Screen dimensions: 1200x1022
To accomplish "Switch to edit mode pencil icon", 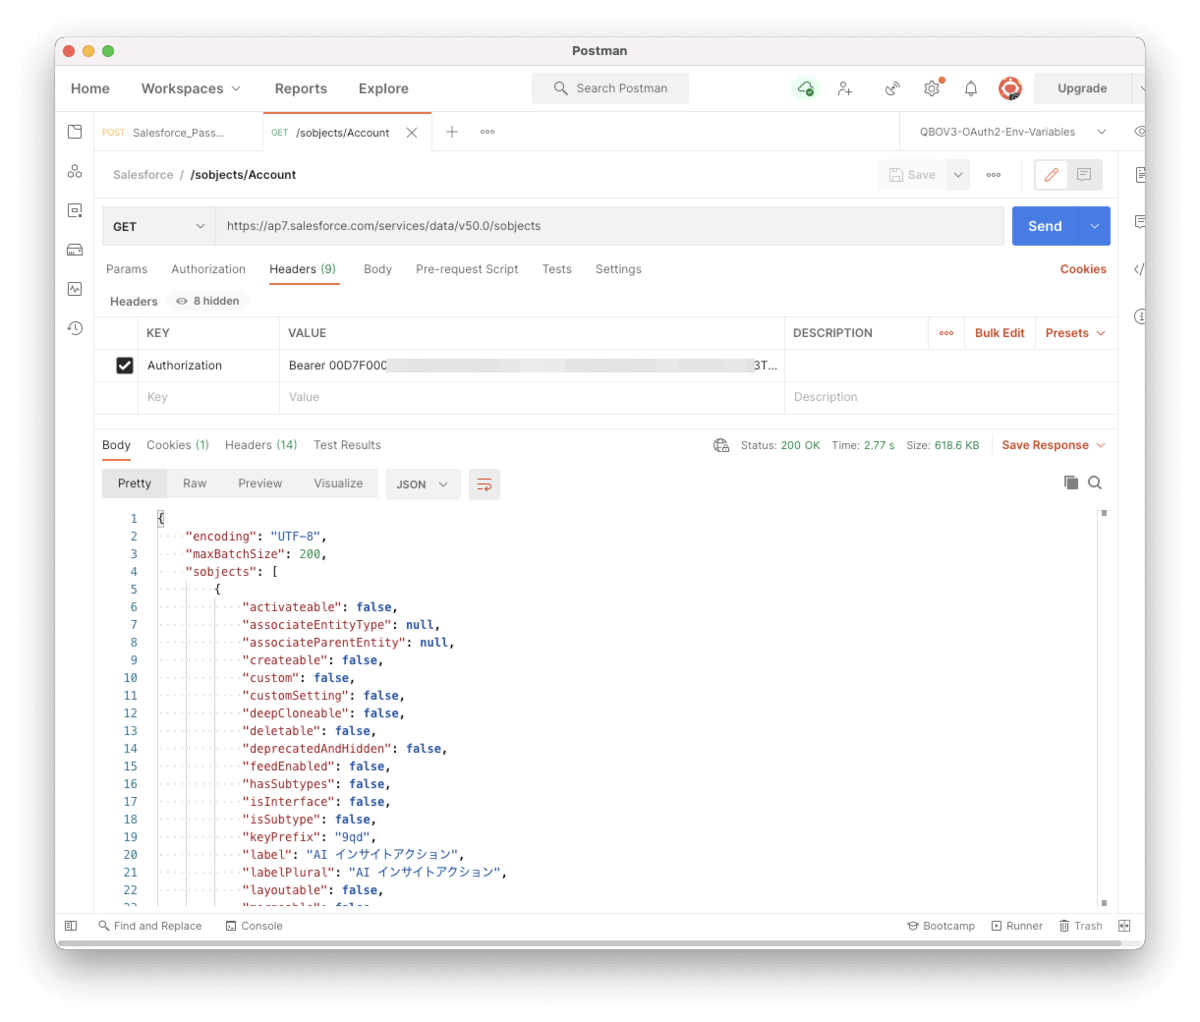I will 1051,175.
